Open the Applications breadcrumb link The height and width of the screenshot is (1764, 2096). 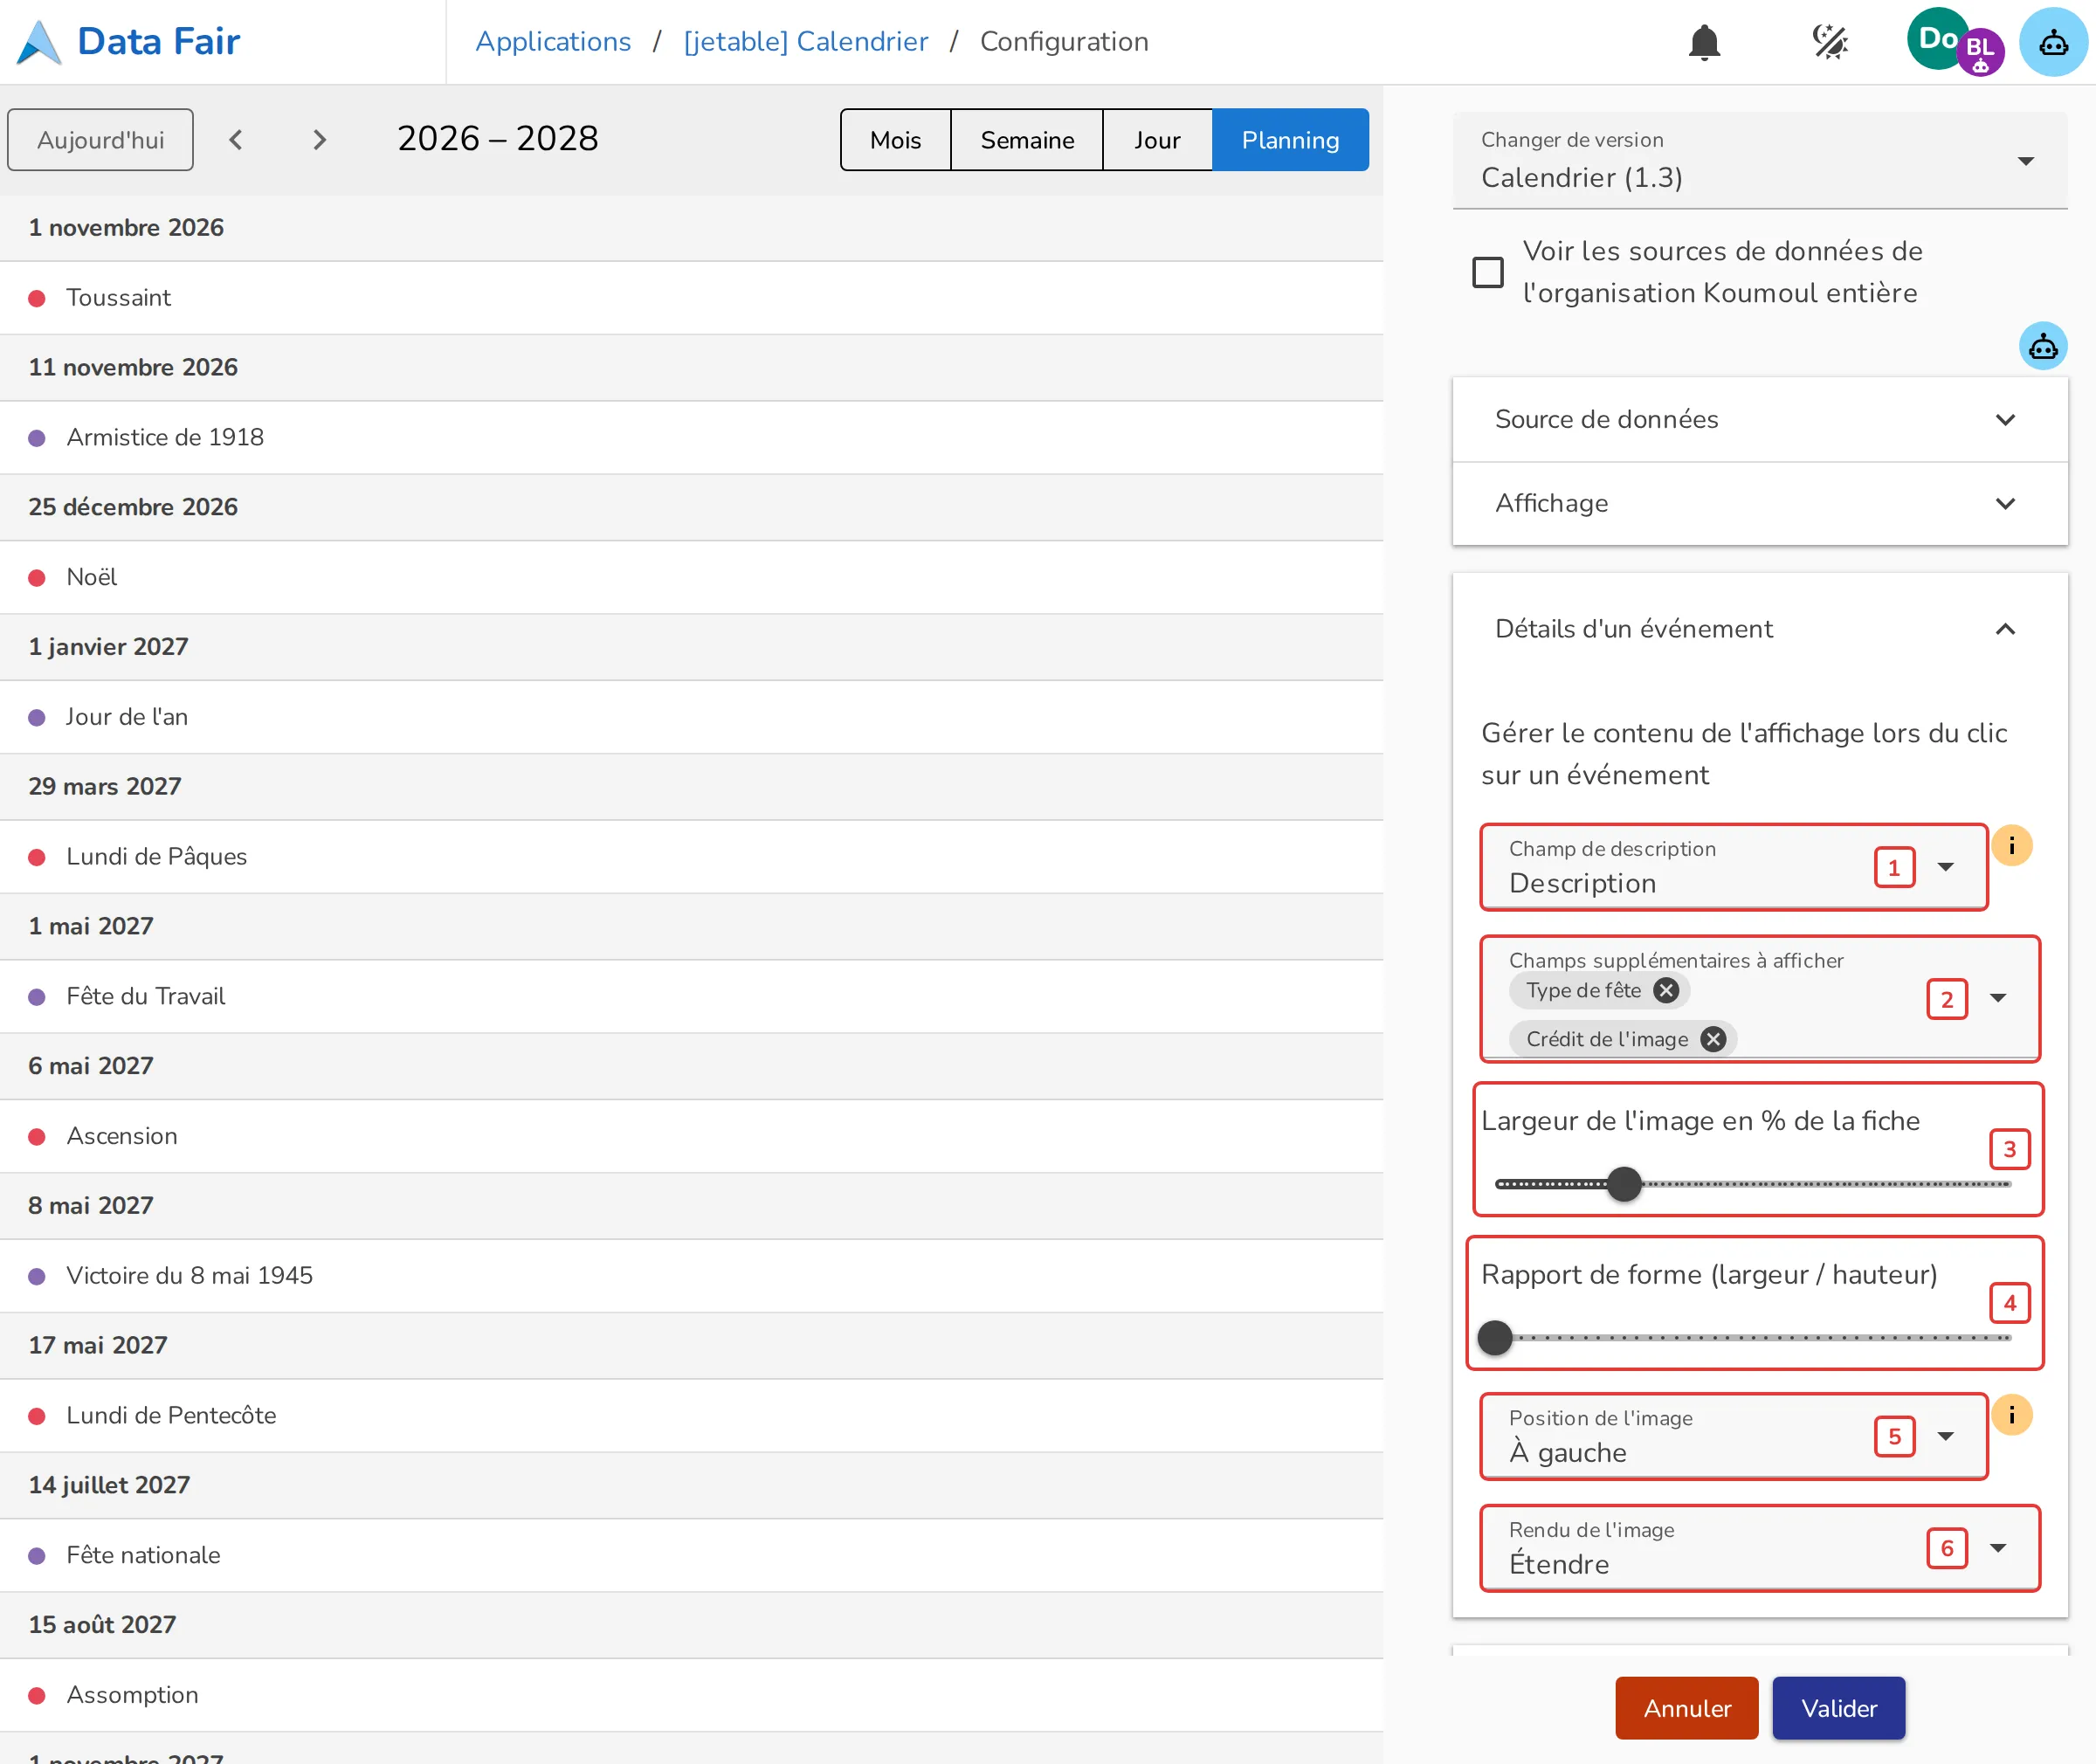click(553, 42)
